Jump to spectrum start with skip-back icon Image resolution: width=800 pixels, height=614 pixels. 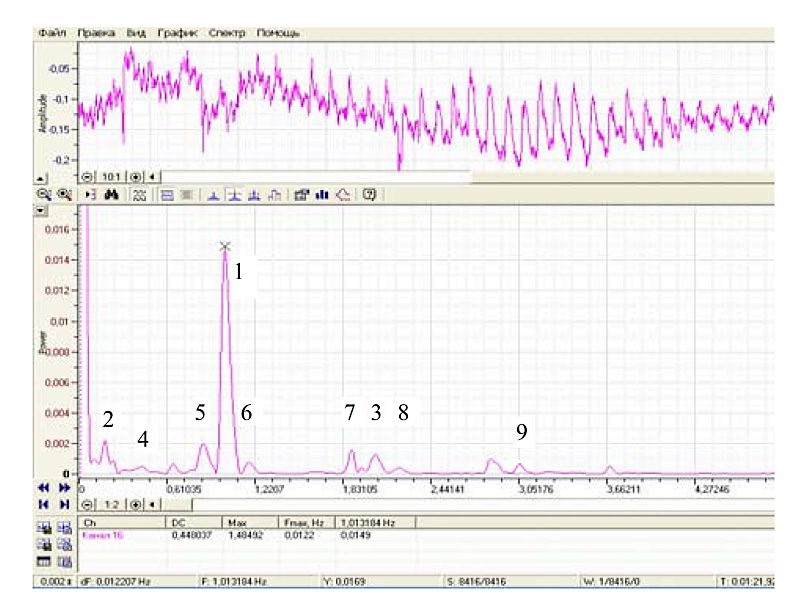(x=43, y=505)
